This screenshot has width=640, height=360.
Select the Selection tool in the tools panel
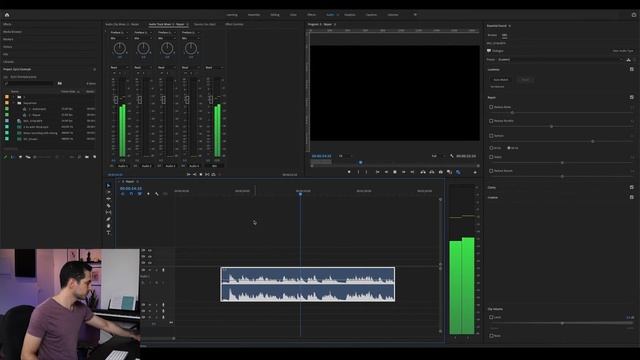coord(109,186)
